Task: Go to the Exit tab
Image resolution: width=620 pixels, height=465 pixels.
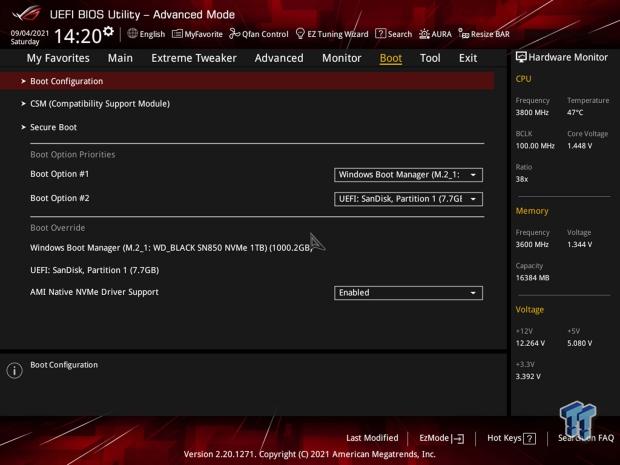Action: (x=468, y=58)
